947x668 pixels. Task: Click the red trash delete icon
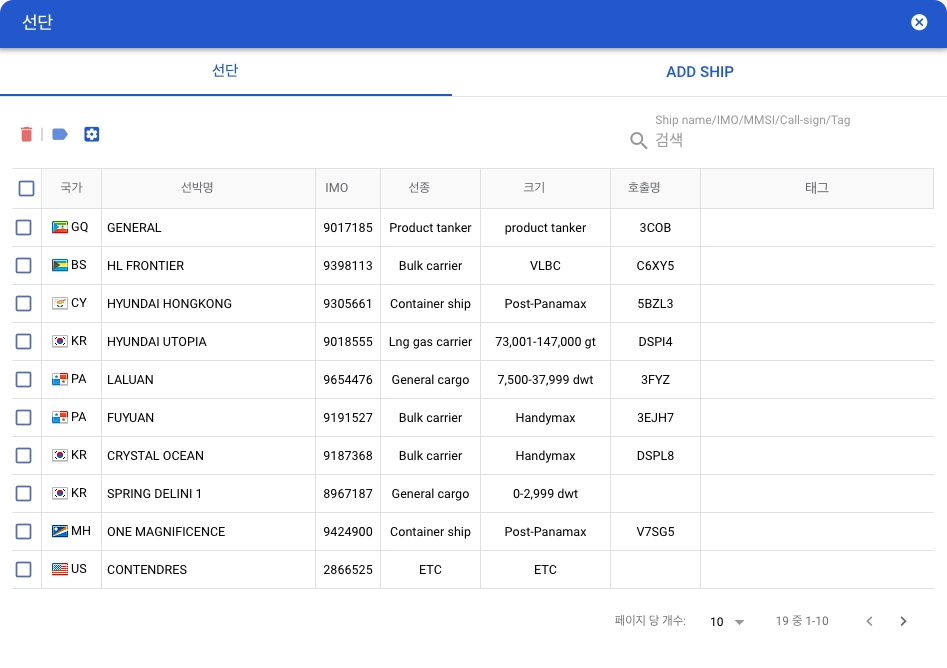click(x=27, y=134)
